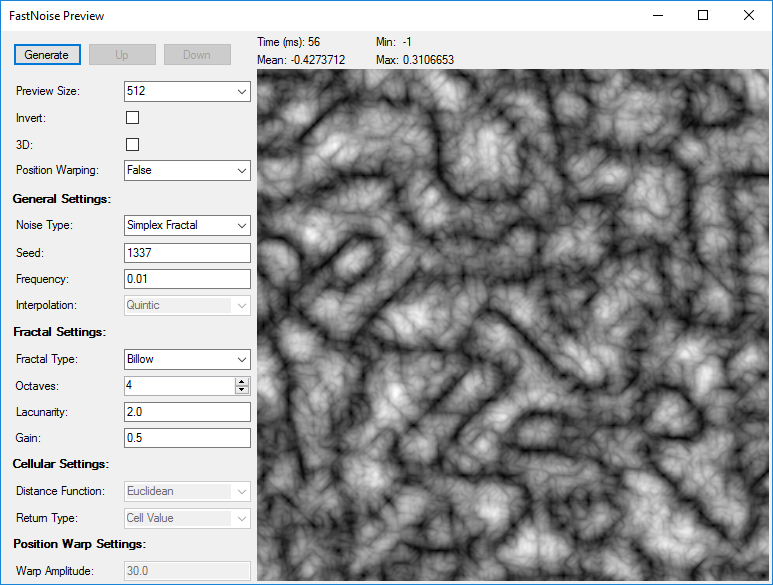
Task: Decrease Octaves with the down stepper arrow
Action: pos(242,390)
